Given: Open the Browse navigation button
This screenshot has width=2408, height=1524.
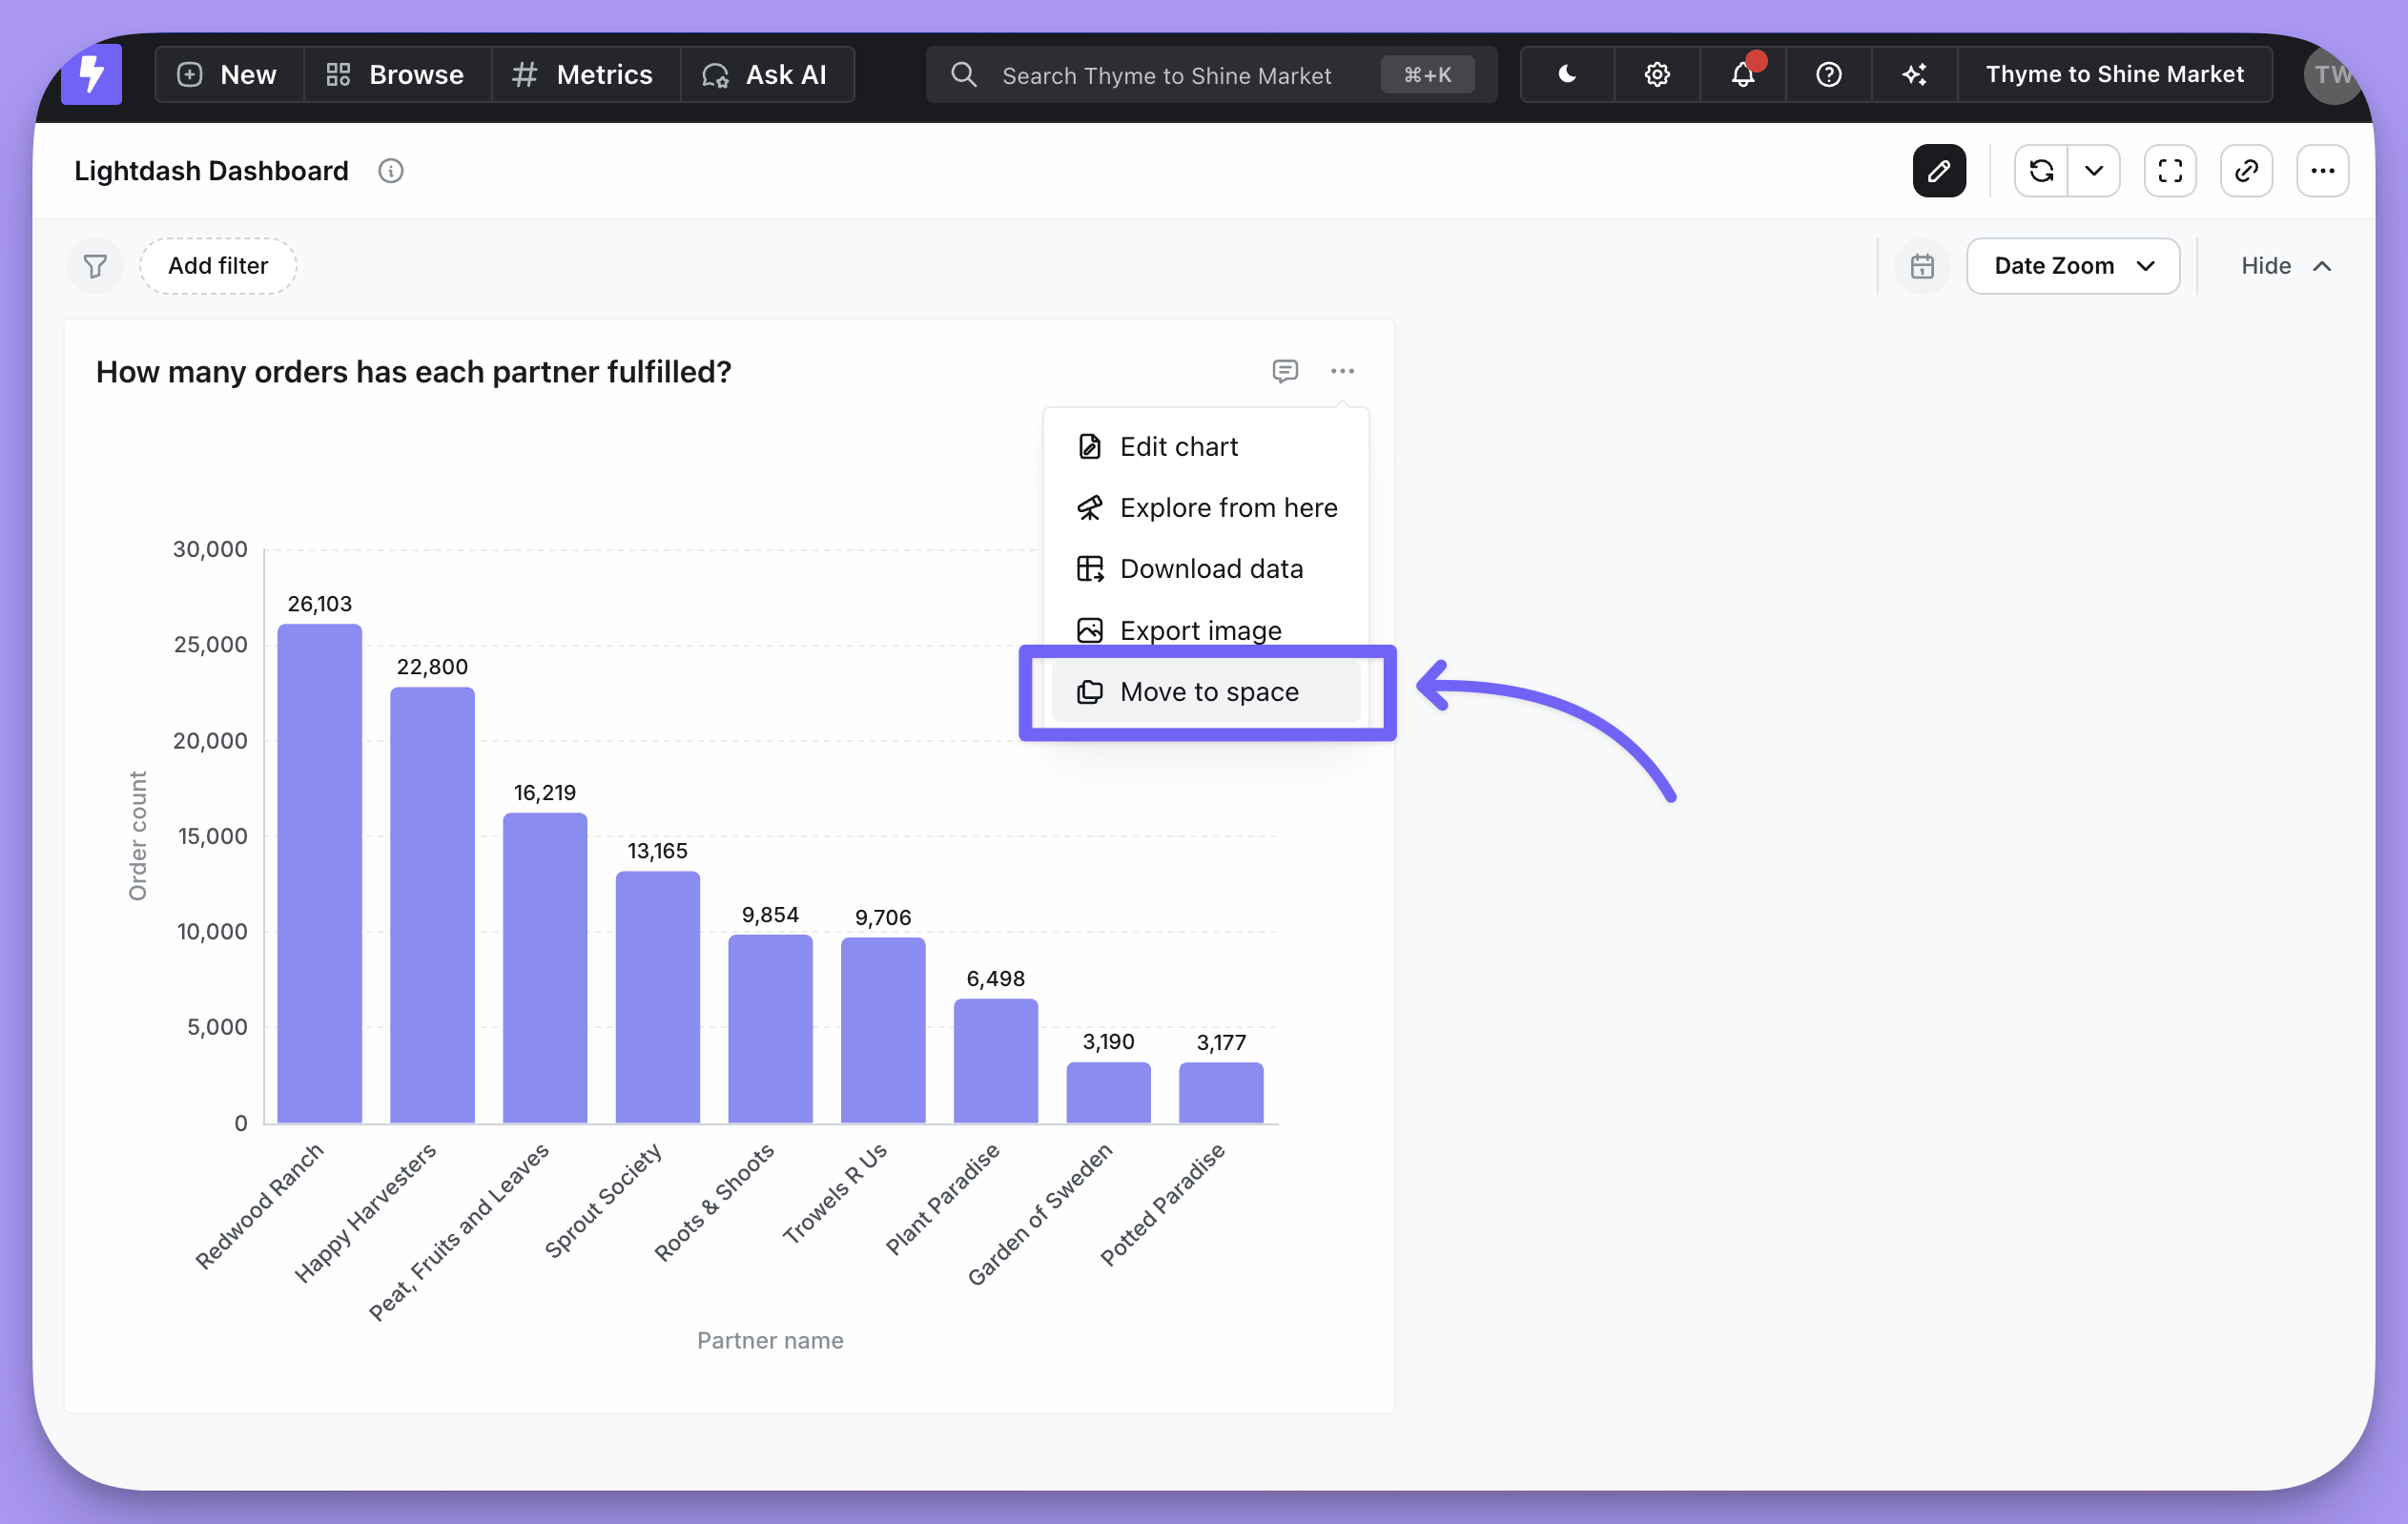Looking at the screenshot, I should (x=396, y=74).
